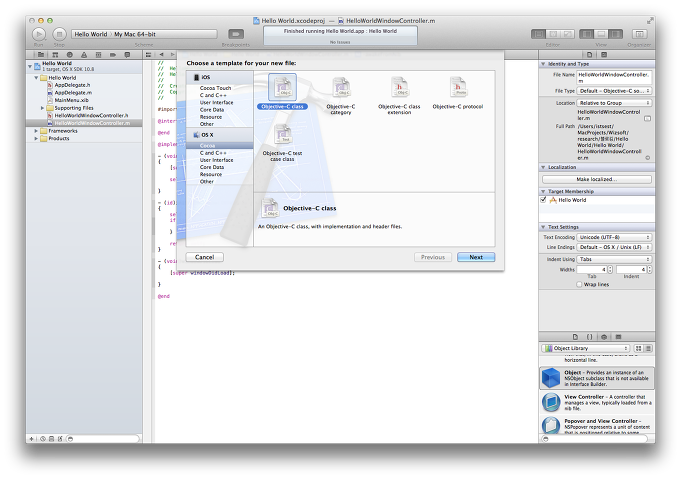Select Cocoa Touch under iOS
This screenshot has height=479, width=681.
215,88
